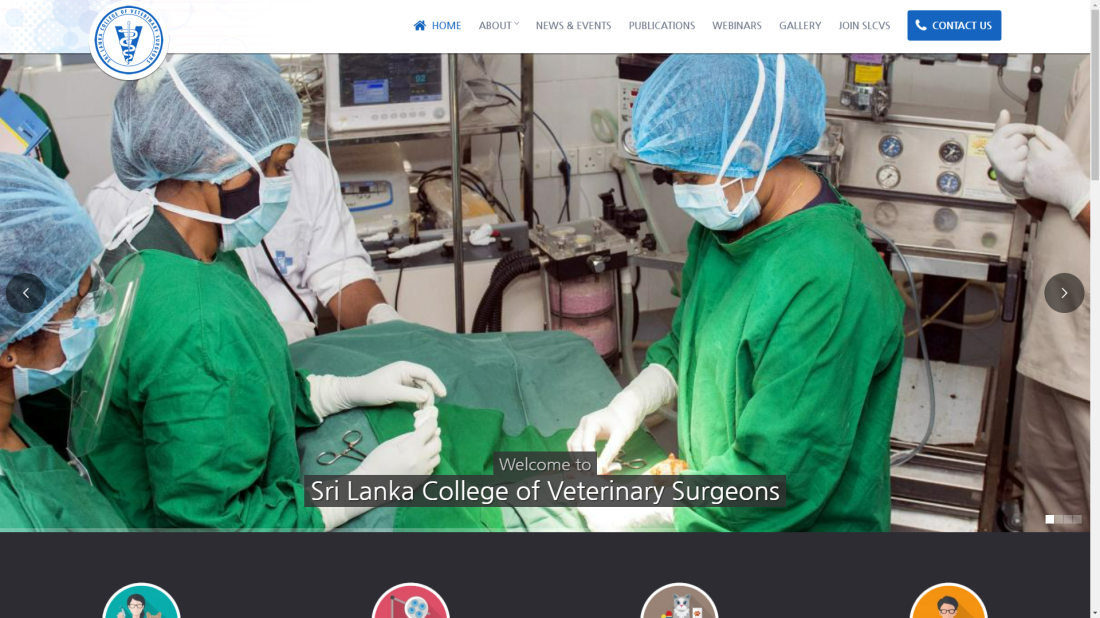The width and height of the screenshot is (1100, 618).
Task: Open the PUBLICATIONS menu item
Action: click(662, 25)
